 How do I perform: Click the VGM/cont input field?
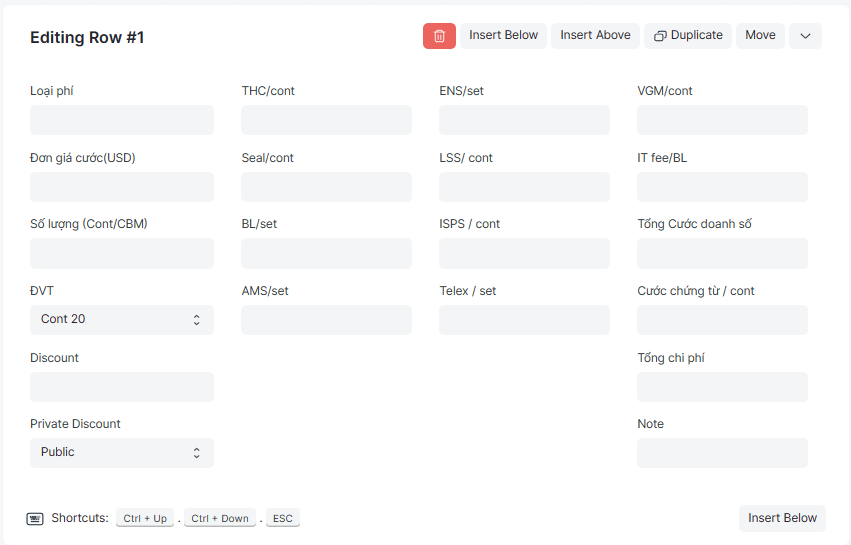pyautogui.click(x=722, y=120)
